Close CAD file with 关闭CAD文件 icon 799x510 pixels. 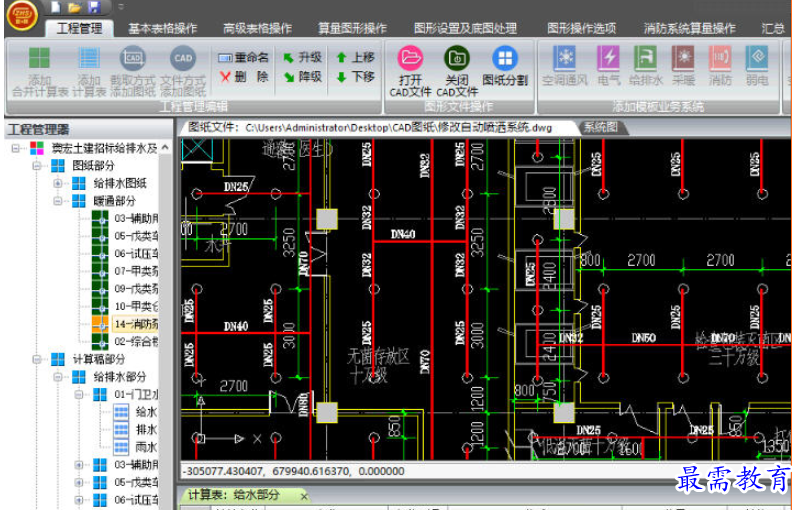pyautogui.click(x=457, y=58)
